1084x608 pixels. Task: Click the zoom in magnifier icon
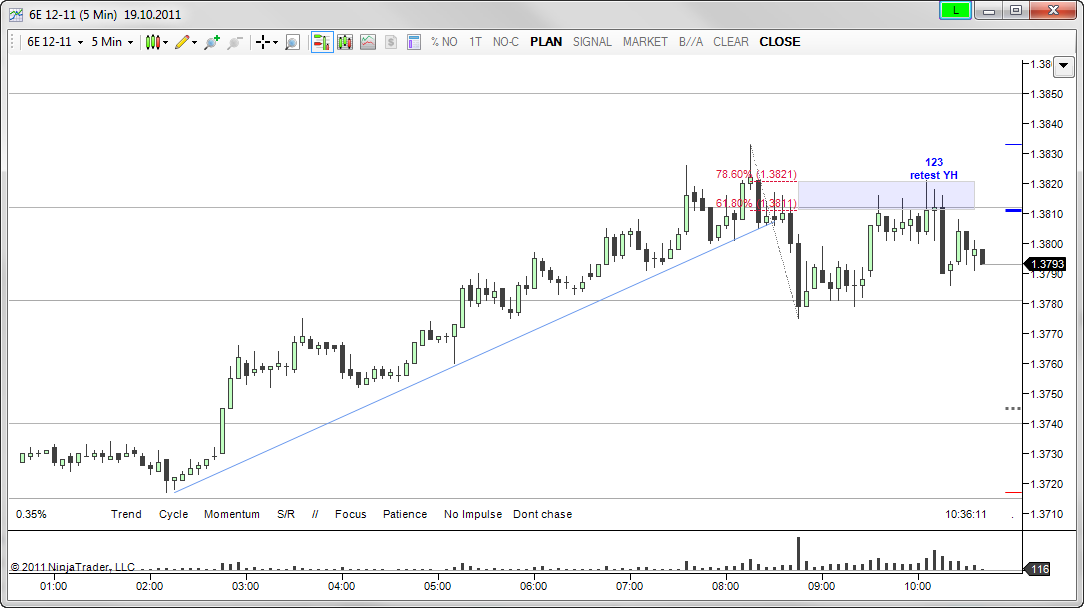212,42
